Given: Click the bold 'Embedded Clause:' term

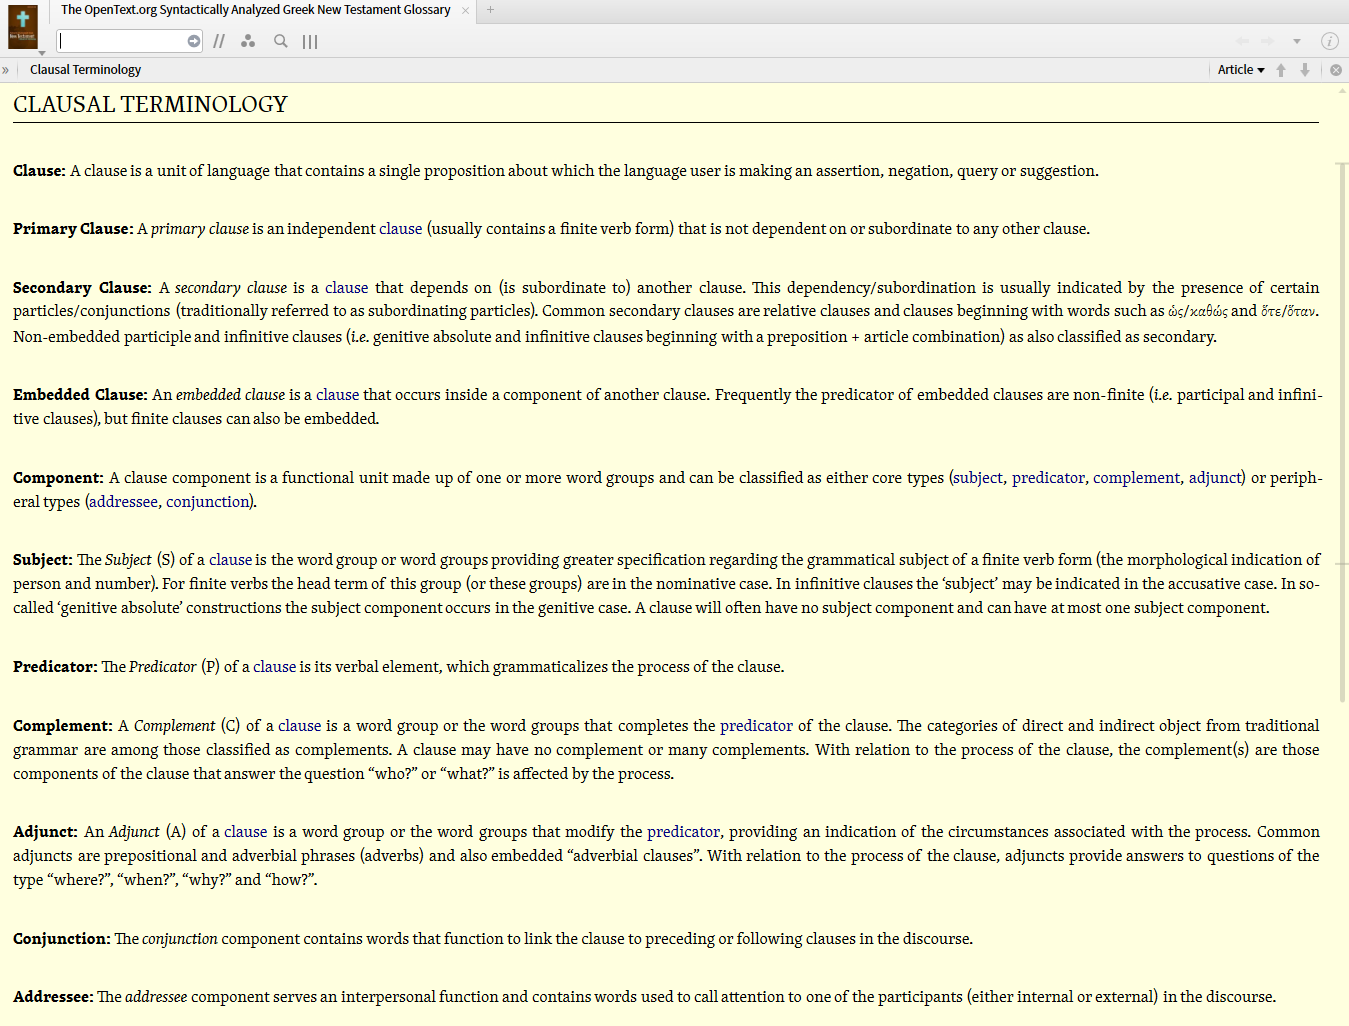Looking at the screenshot, I should pos(80,395).
